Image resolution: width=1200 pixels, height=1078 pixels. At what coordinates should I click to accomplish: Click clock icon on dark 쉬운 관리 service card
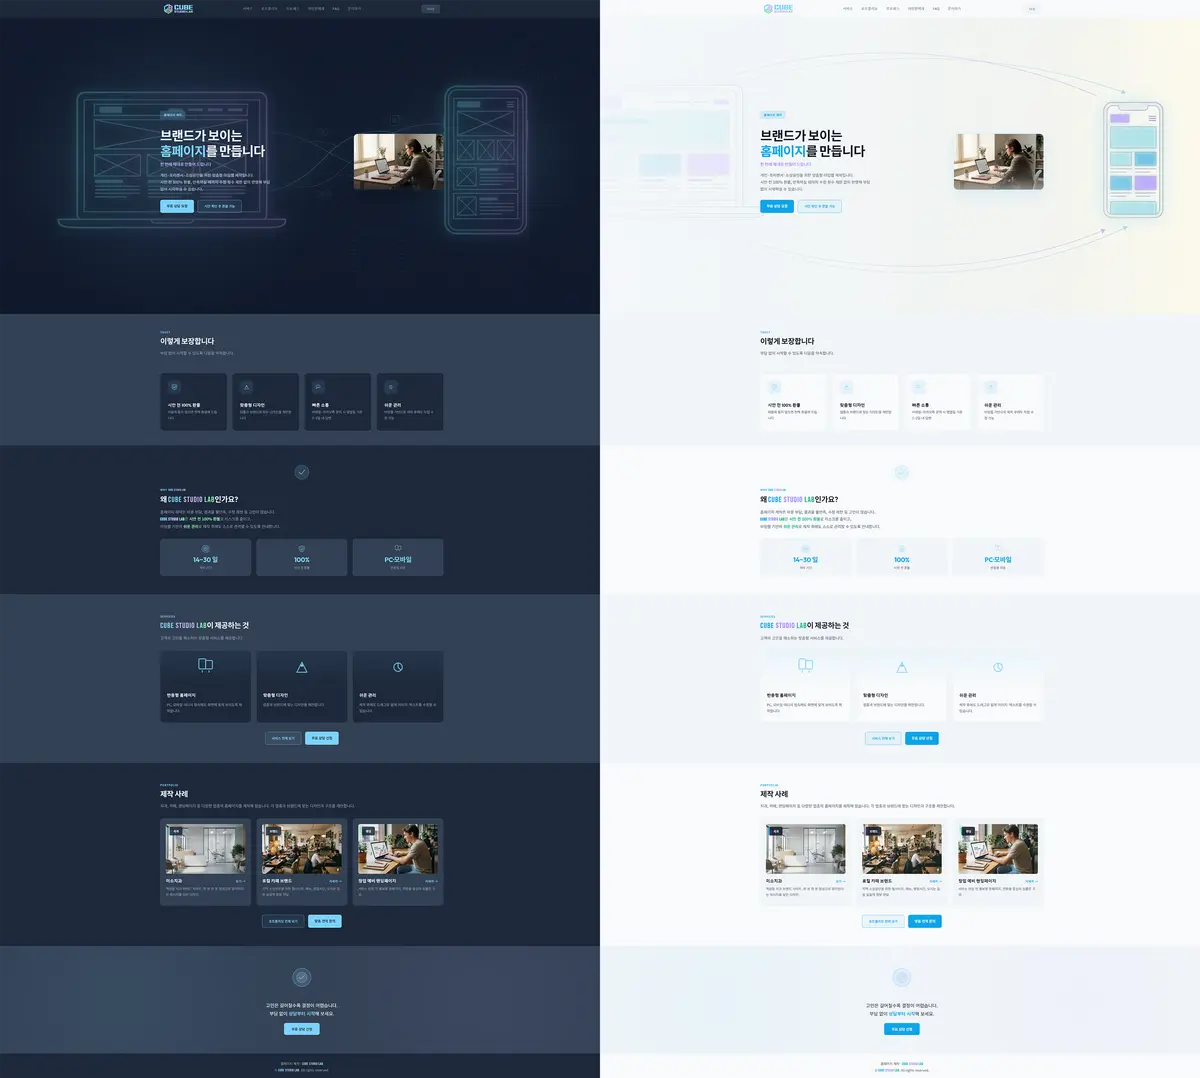[398, 667]
